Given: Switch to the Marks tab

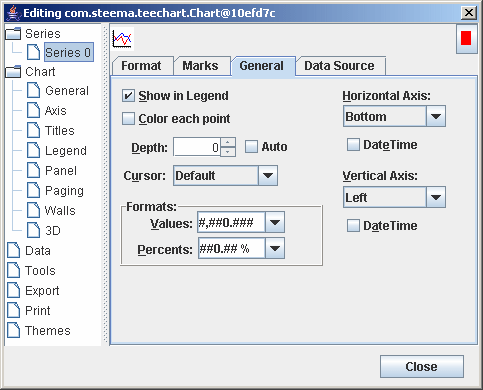Looking at the screenshot, I should pos(202,66).
